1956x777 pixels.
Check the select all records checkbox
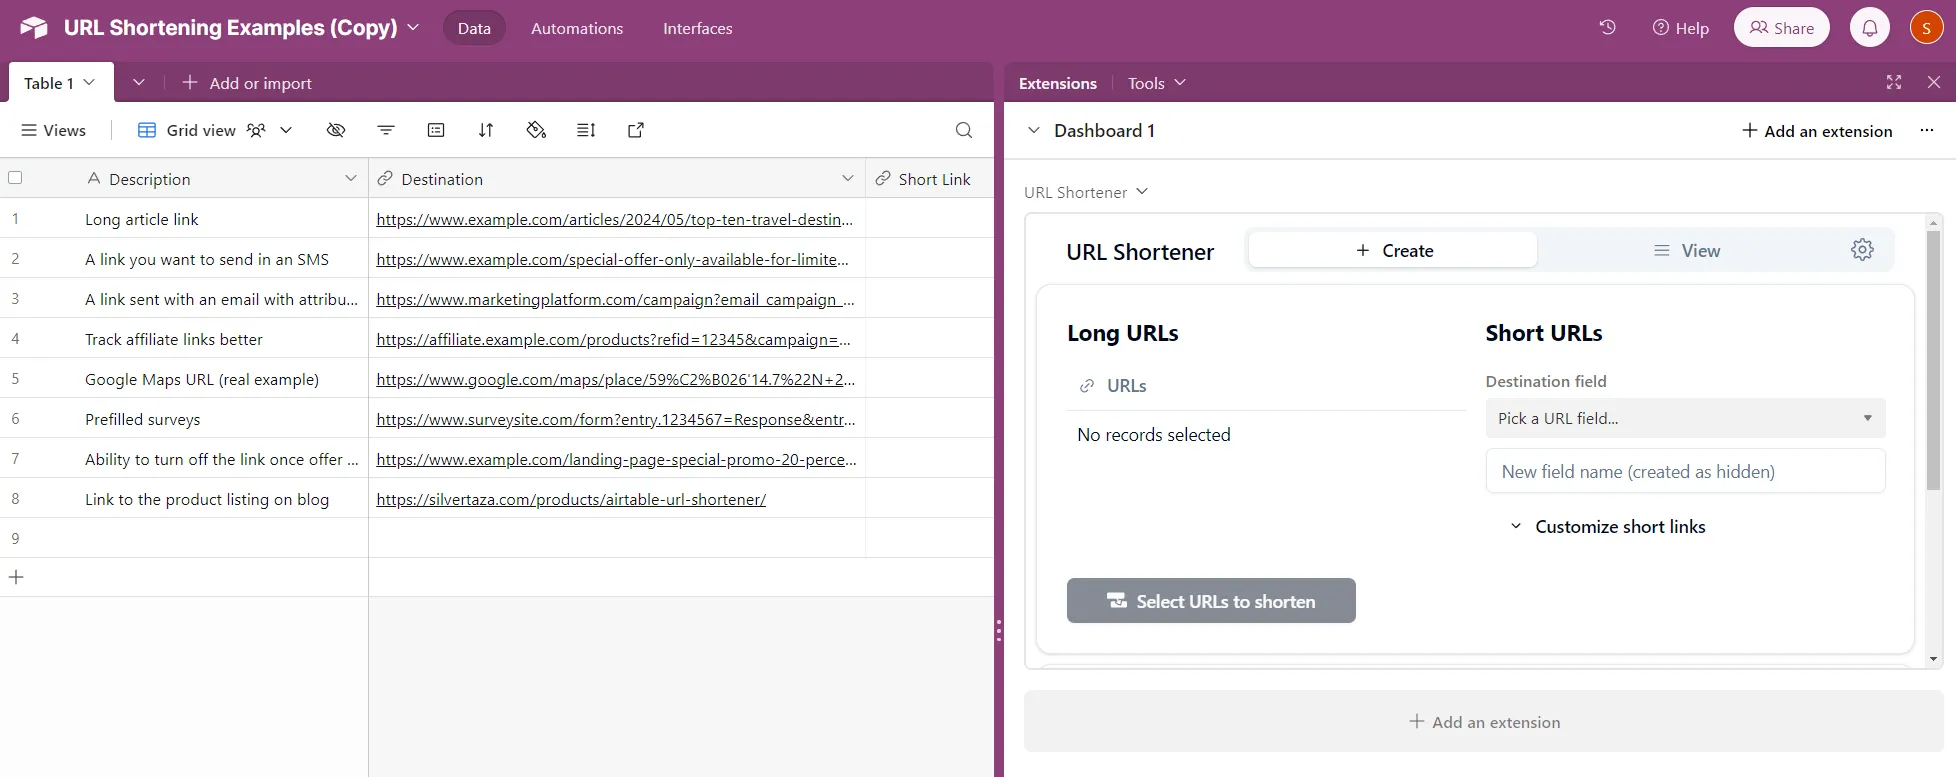point(15,178)
